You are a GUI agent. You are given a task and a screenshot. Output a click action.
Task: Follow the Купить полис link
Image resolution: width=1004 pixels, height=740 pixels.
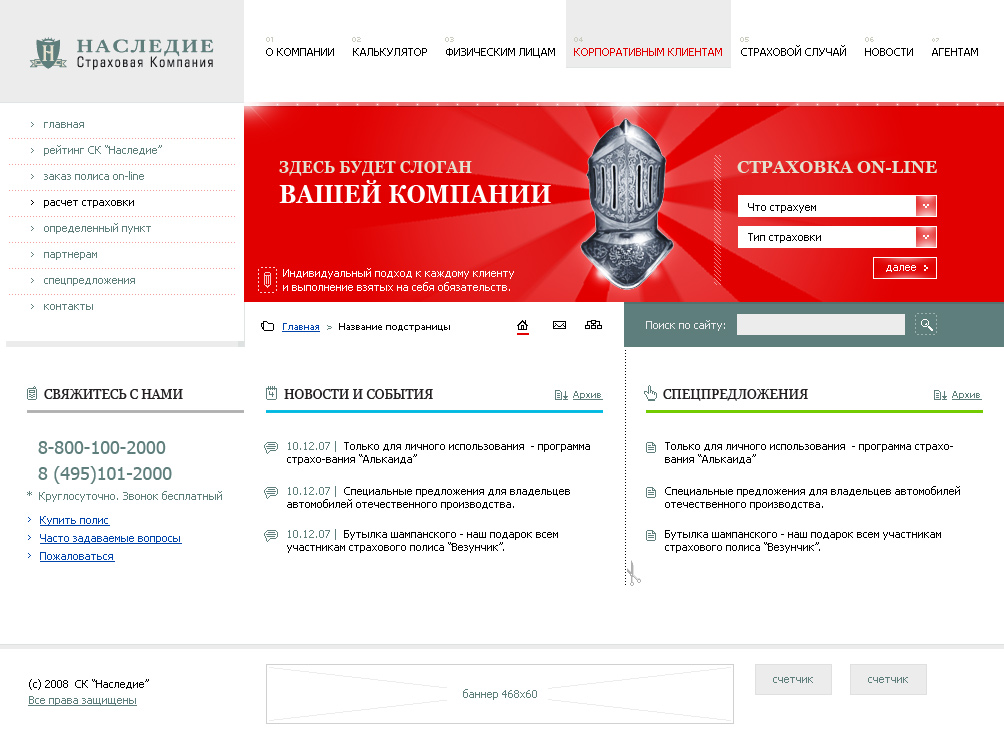pyautogui.click(x=73, y=520)
